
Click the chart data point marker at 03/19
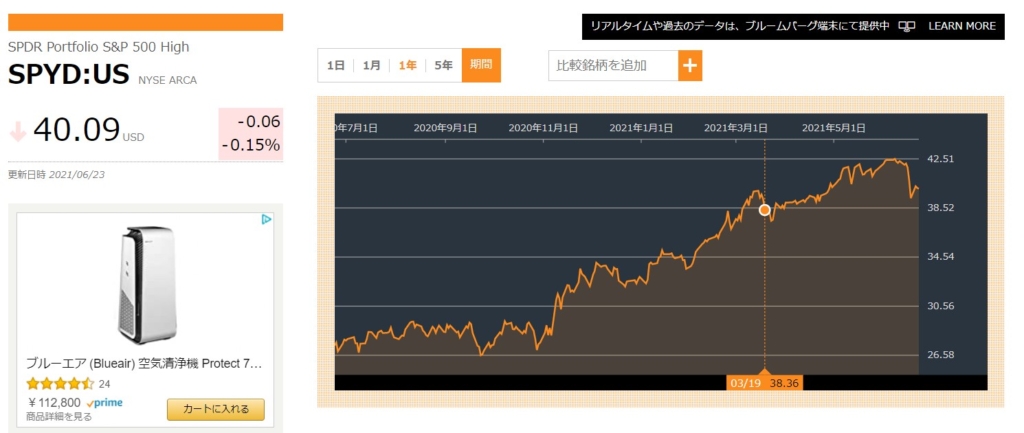tap(765, 210)
